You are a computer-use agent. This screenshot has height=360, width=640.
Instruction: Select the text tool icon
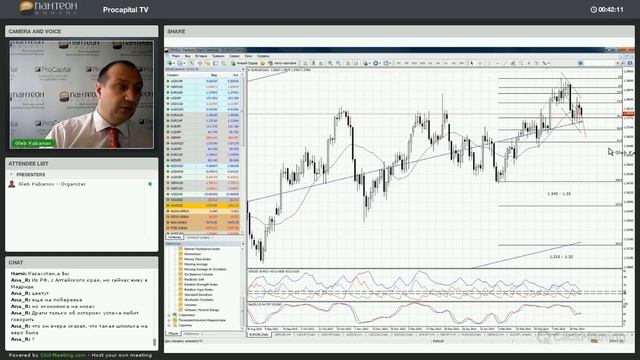[529, 63]
